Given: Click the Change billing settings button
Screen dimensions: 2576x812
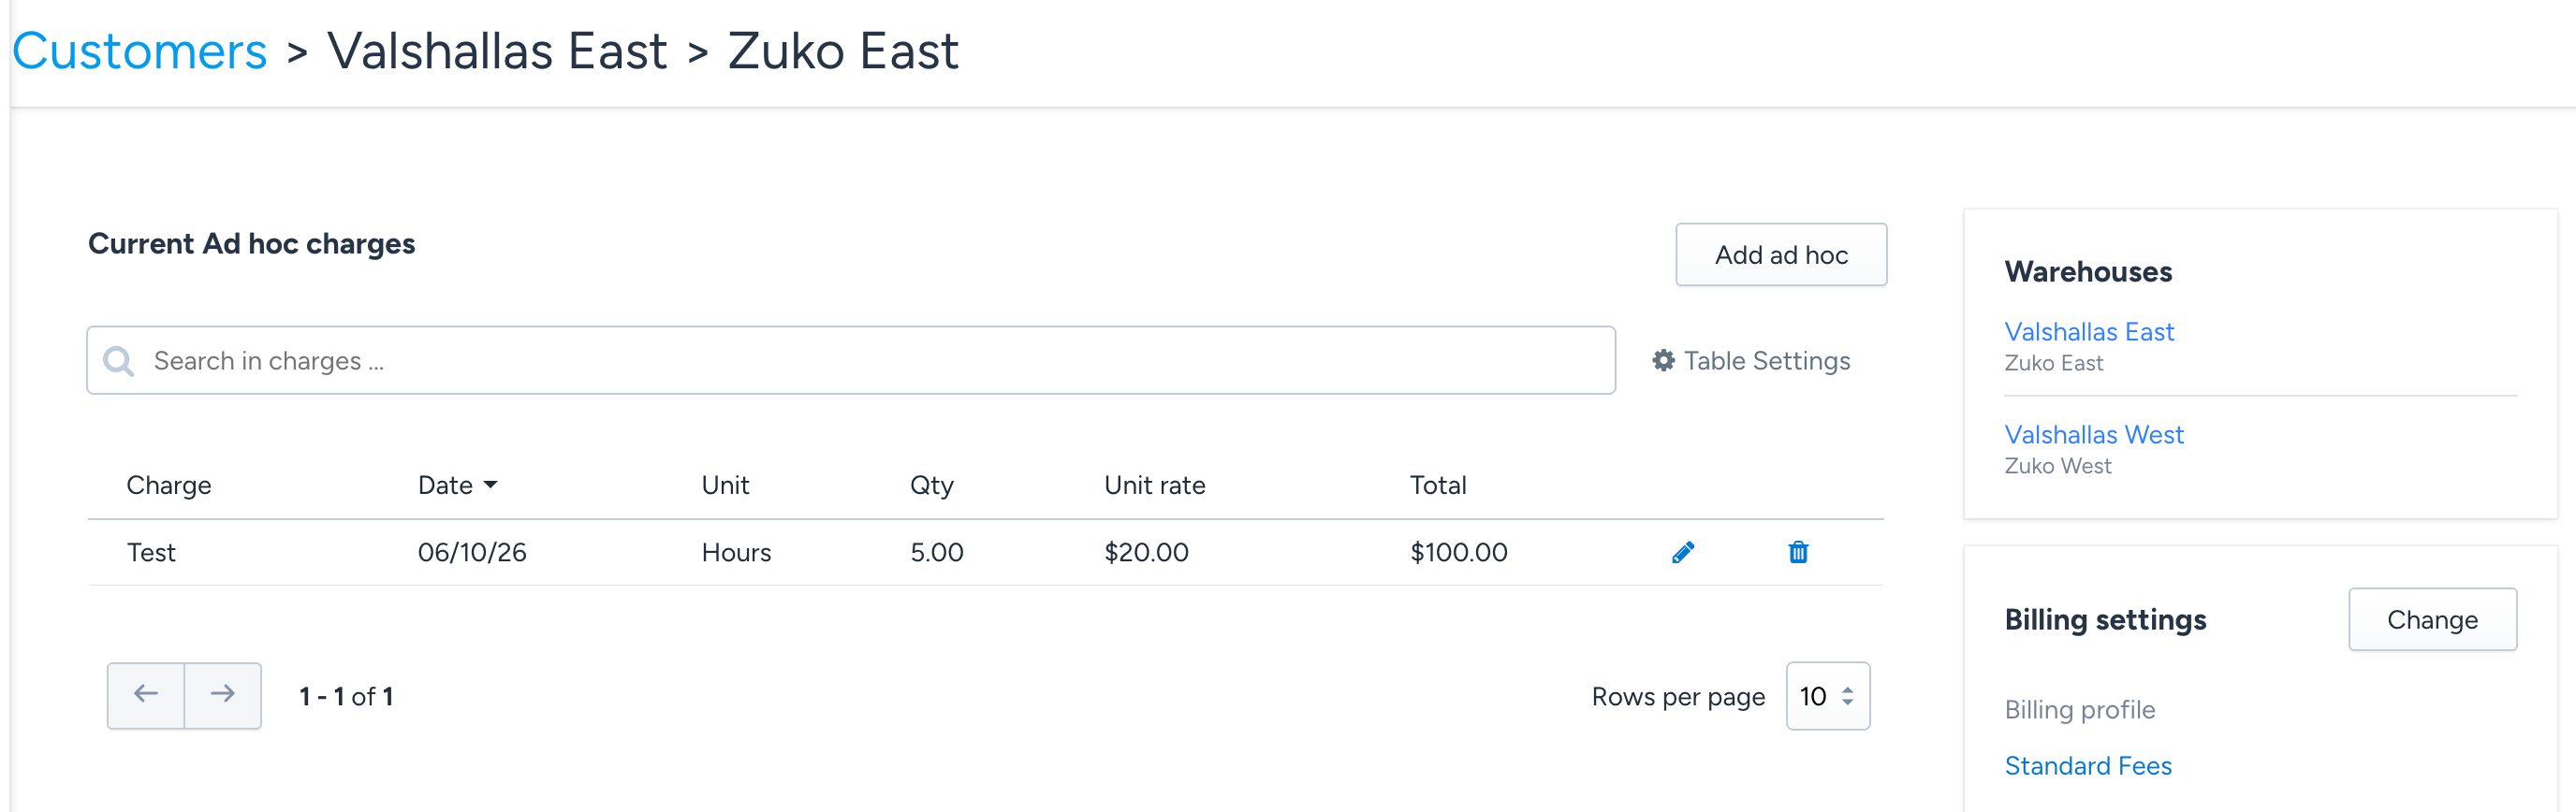Looking at the screenshot, I should [2432, 619].
